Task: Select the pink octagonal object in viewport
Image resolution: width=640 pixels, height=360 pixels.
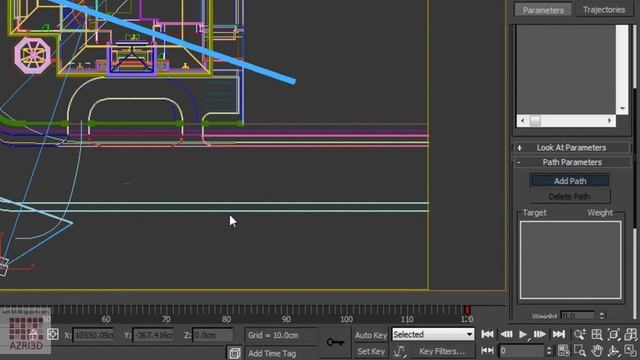Action: (33, 56)
